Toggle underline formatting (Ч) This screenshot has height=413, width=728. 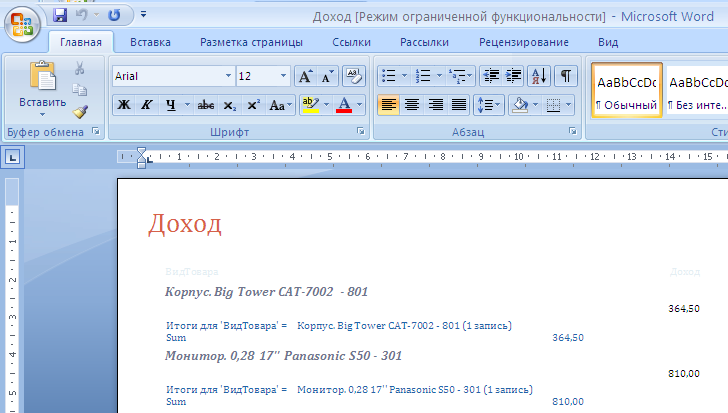click(x=171, y=105)
